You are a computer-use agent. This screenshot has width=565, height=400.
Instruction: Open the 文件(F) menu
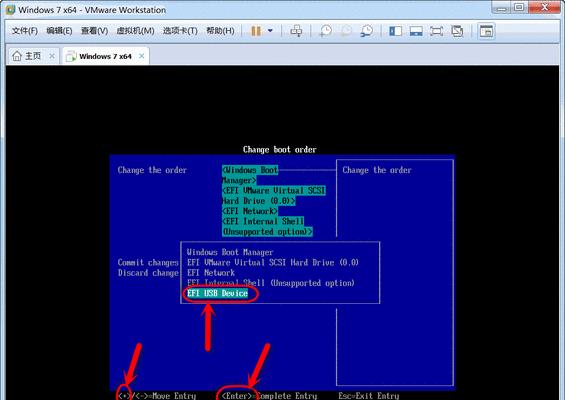tap(25, 31)
